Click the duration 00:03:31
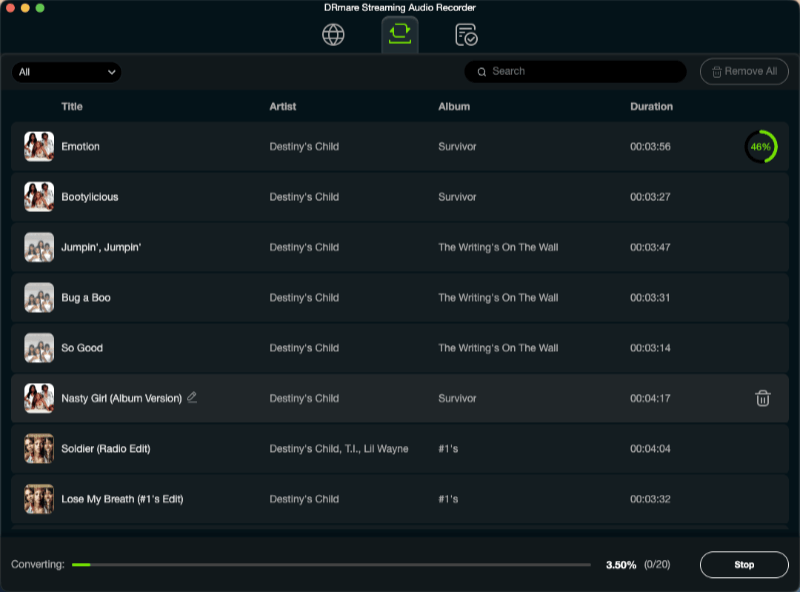This screenshot has width=800, height=592. click(650, 298)
